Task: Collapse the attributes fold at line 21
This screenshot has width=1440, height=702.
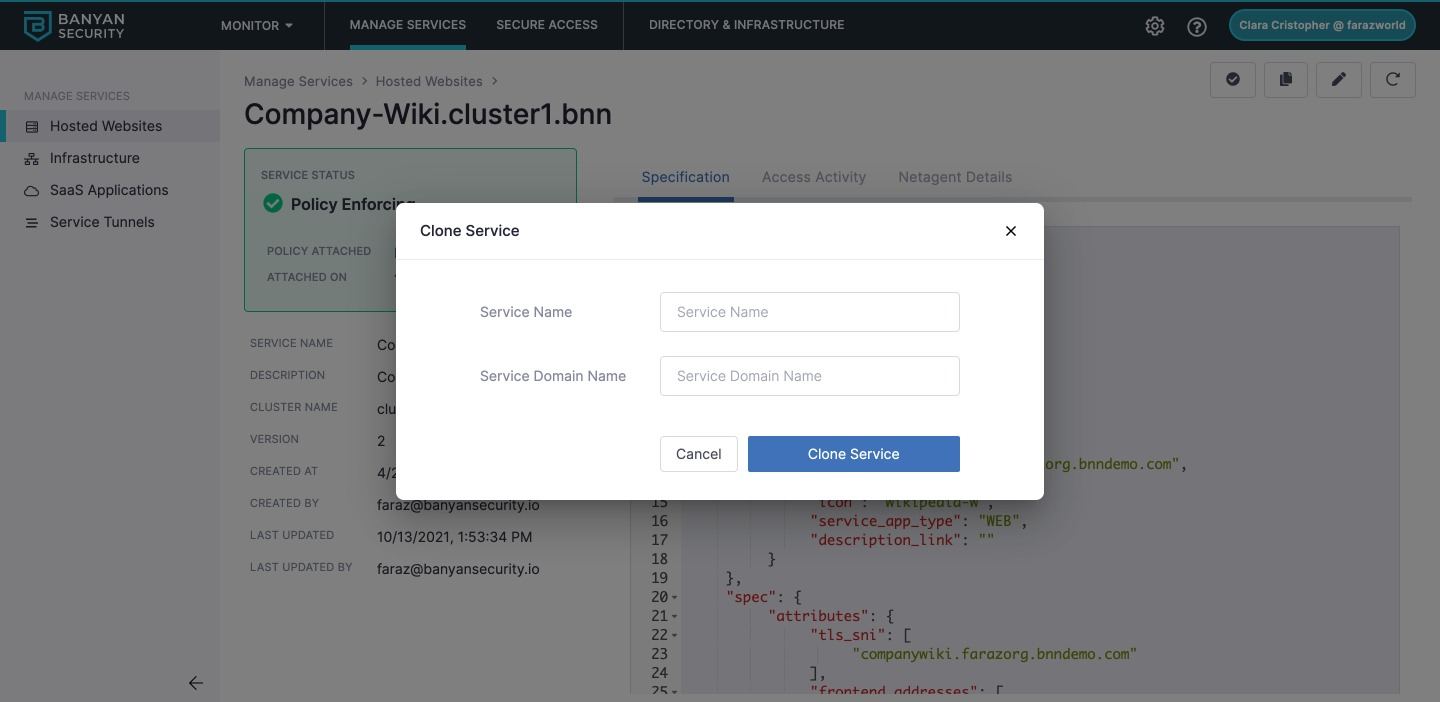Action: [676, 617]
